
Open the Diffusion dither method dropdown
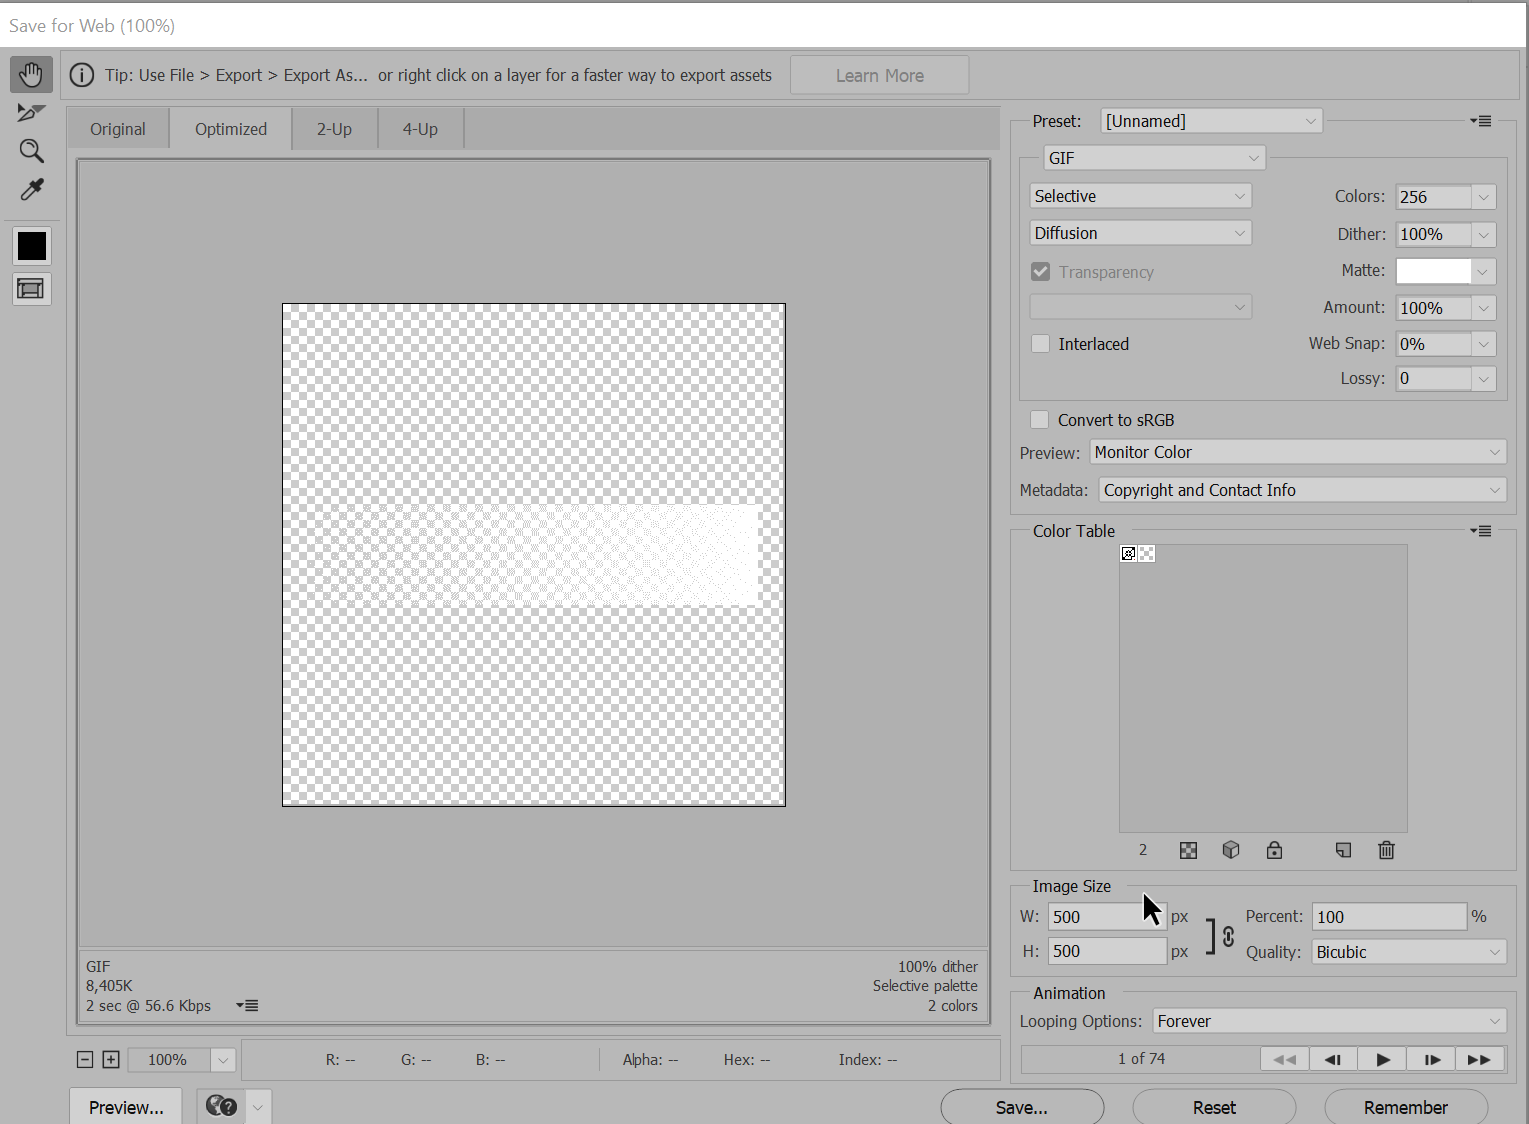point(1140,233)
